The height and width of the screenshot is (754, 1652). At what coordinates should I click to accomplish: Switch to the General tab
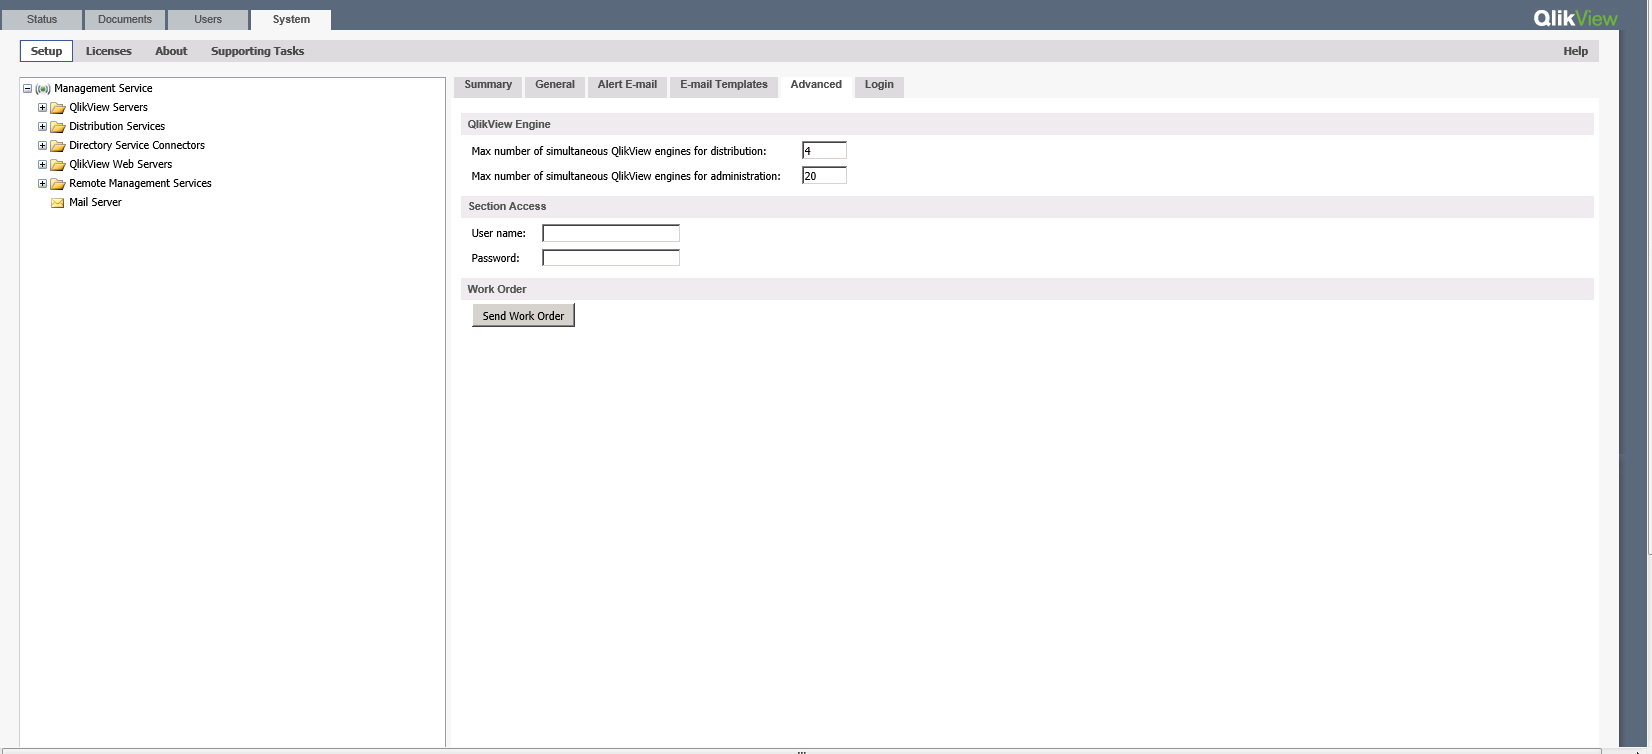click(x=555, y=86)
